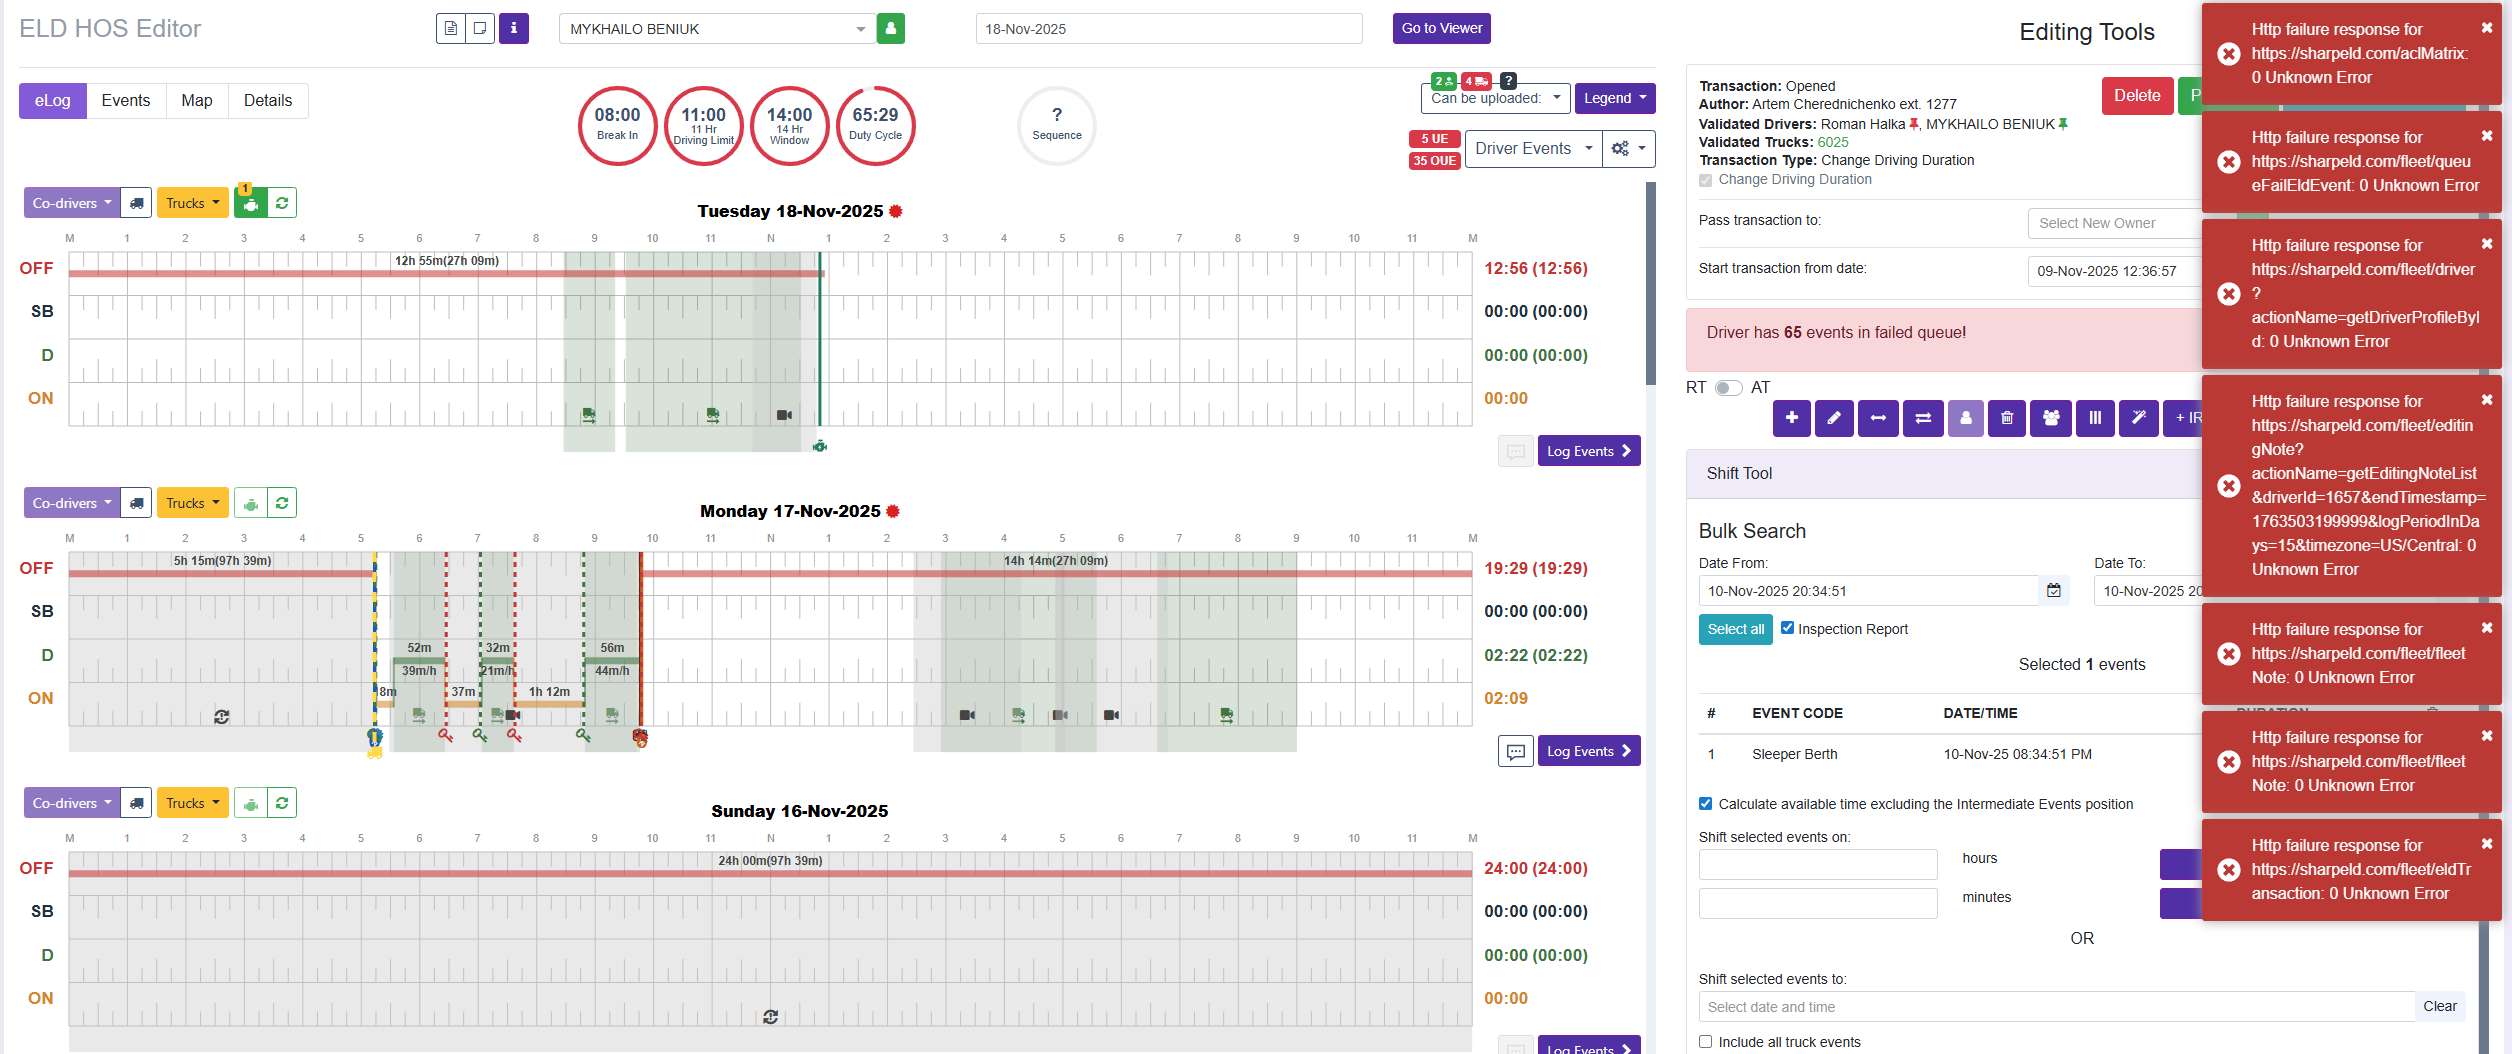Click the magic wand tool
The image size is (2512, 1054).
pyautogui.click(x=2139, y=418)
